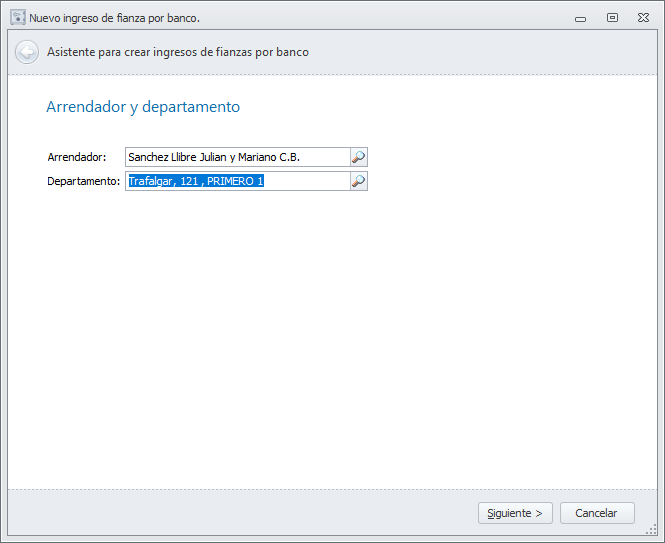The height and width of the screenshot is (543, 665).
Task: Close the Nuevo ingreso window
Action: 643,17
